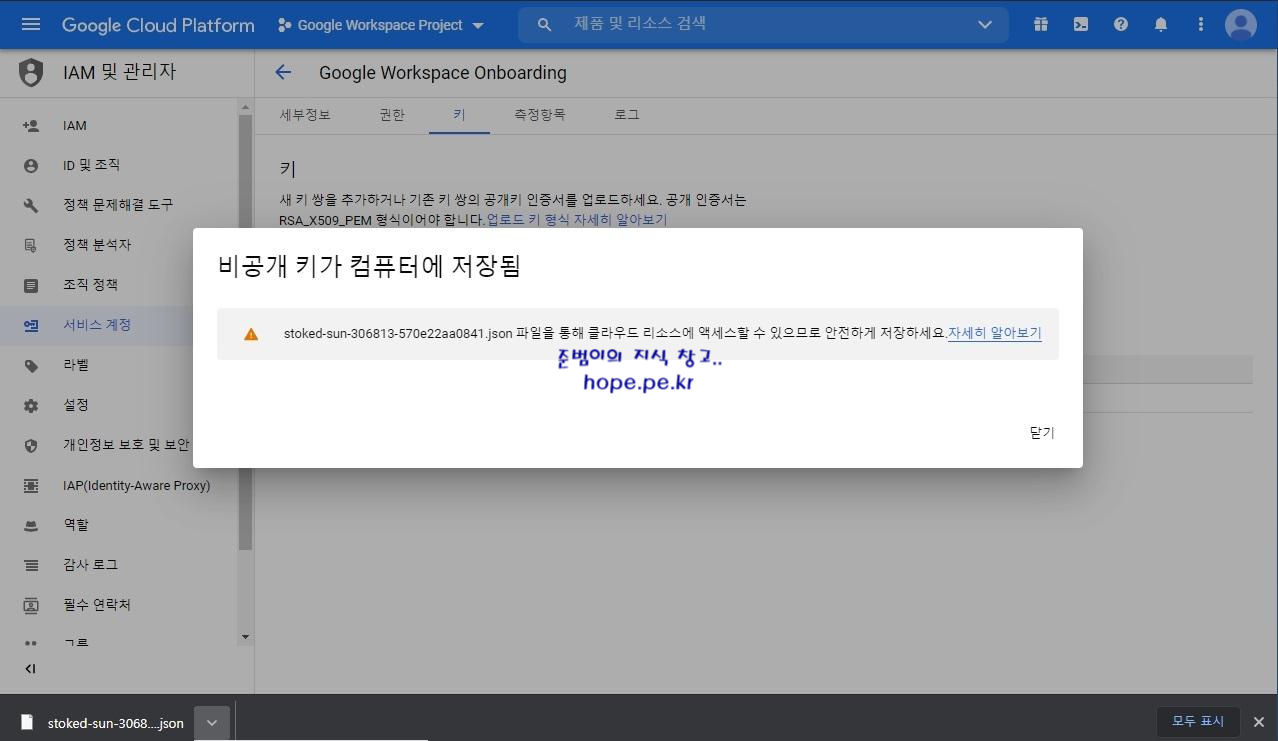Click the 조직 정책 list icon
Screen dimensions: 1278x741
pos(31,285)
